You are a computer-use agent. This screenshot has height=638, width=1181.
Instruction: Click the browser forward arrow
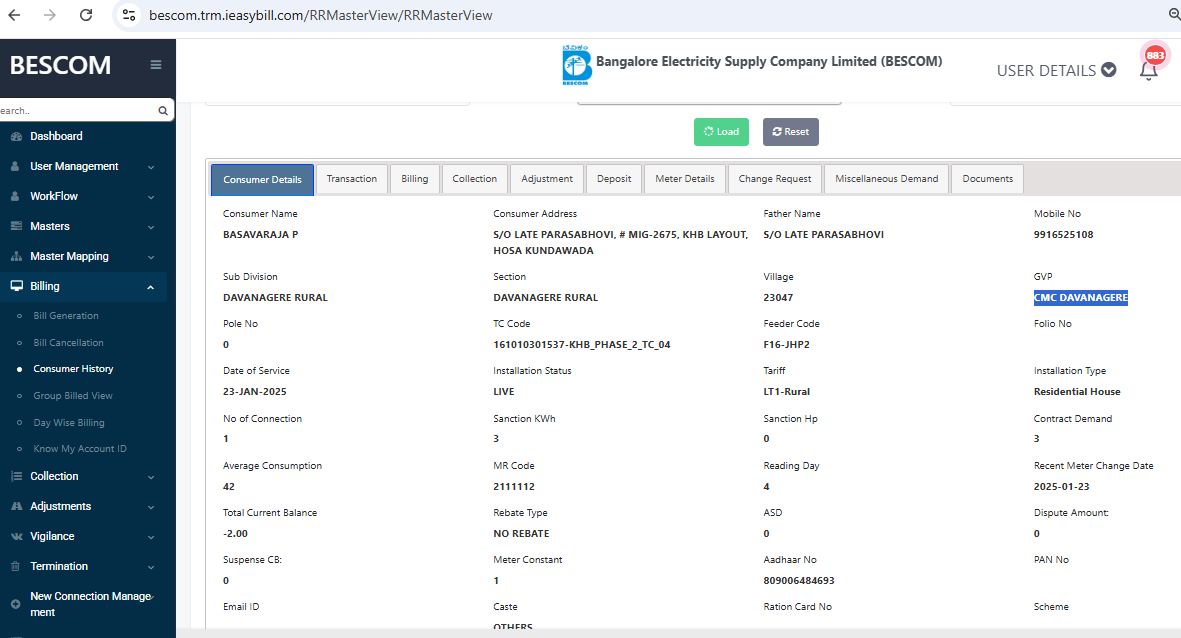[50, 15]
